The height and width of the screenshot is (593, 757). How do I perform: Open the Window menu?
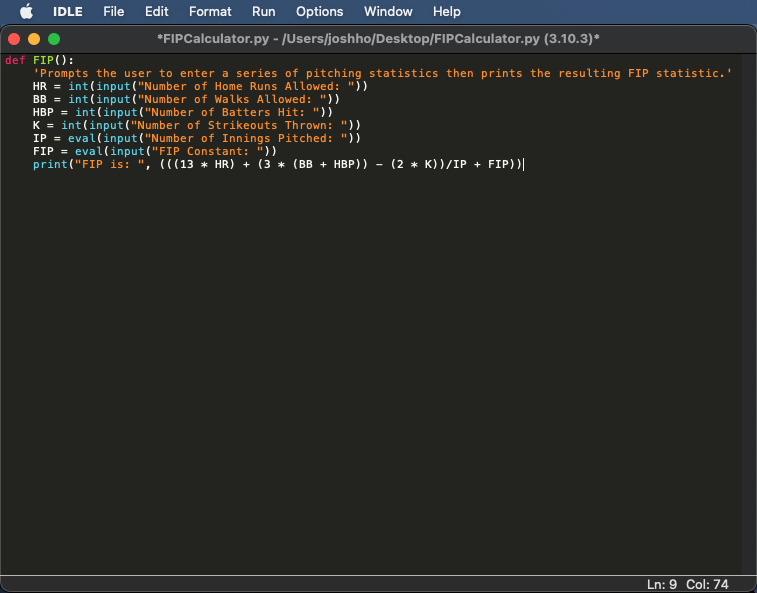(x=388, y=12)
